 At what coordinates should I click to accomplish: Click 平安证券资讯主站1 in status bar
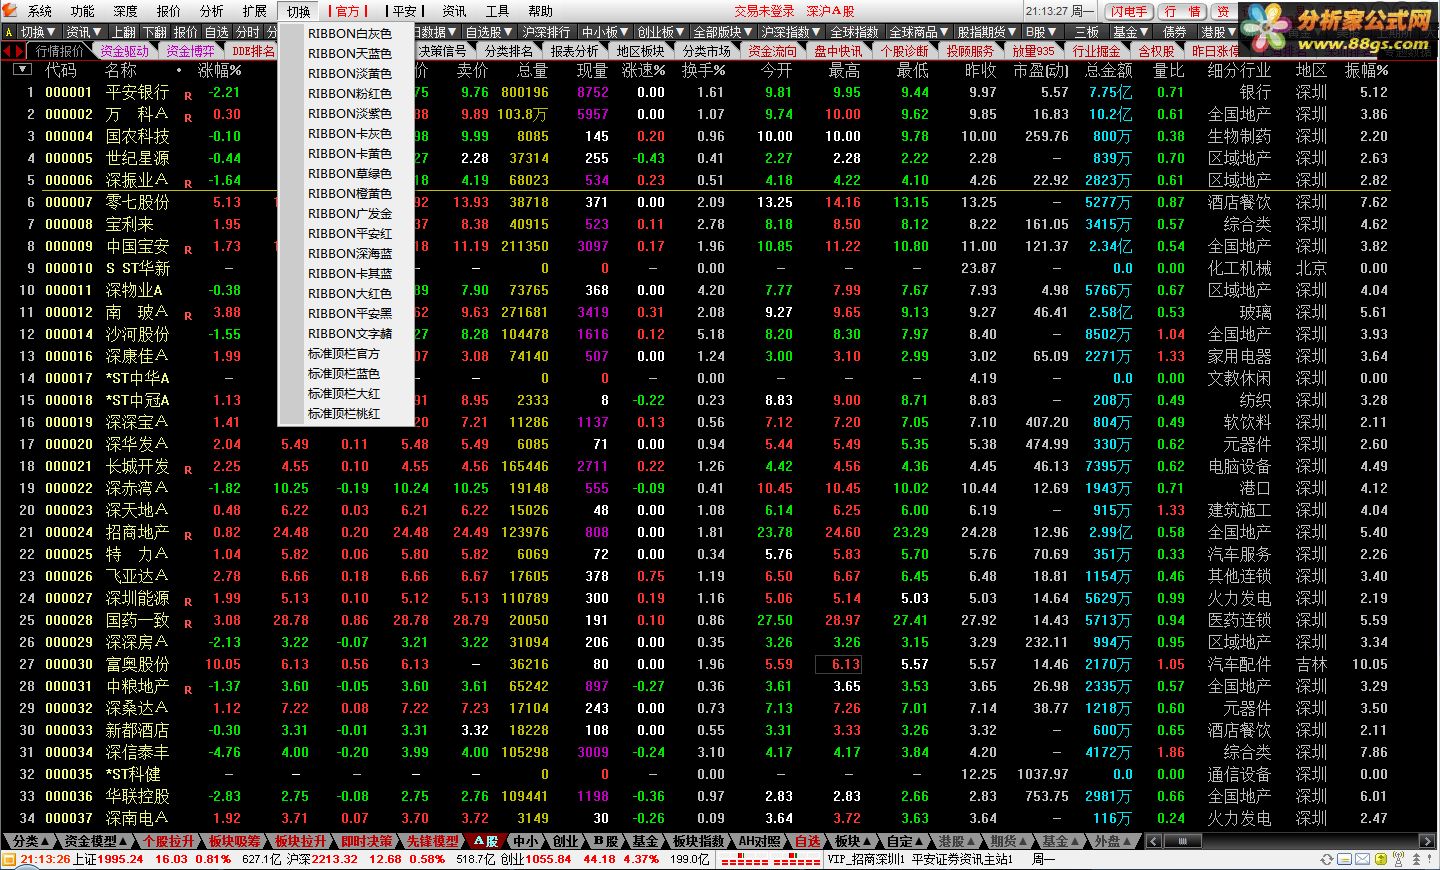962,859
